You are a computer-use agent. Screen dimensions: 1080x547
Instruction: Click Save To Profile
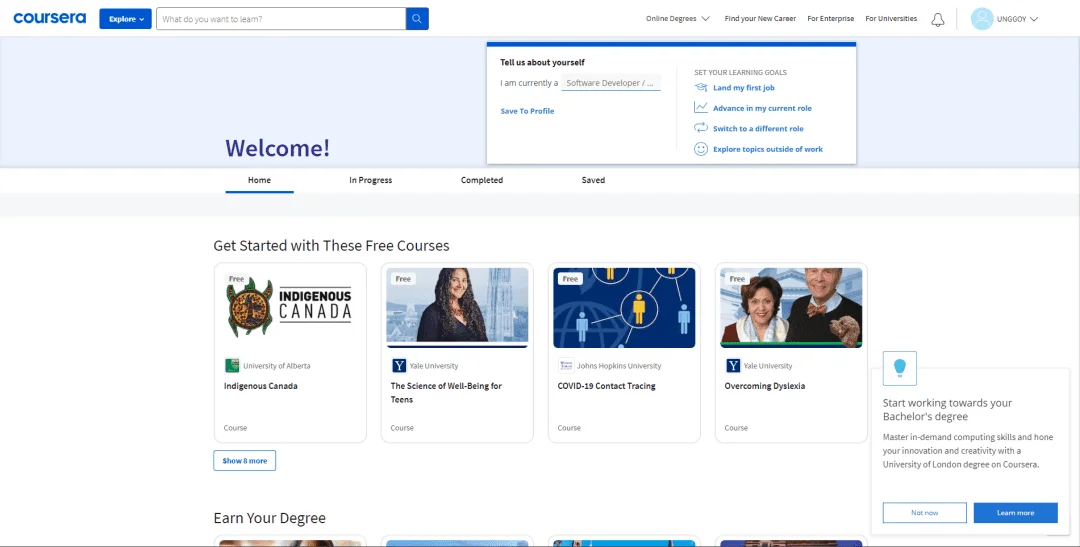tap(527, 111)
